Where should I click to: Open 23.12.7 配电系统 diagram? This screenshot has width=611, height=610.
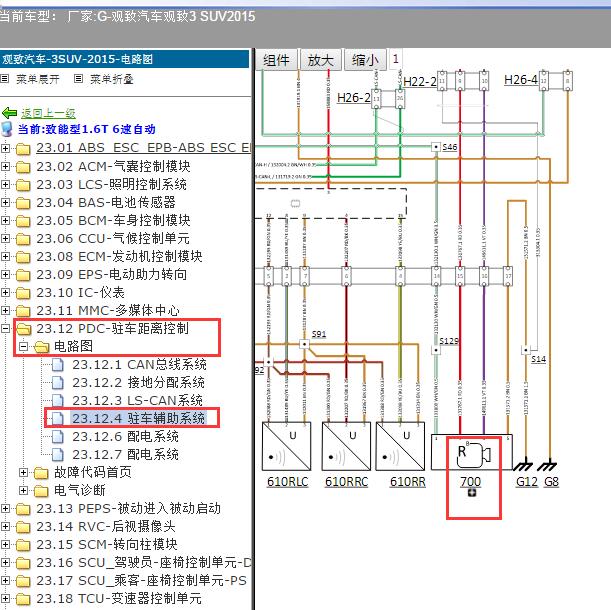click(125, 454)
